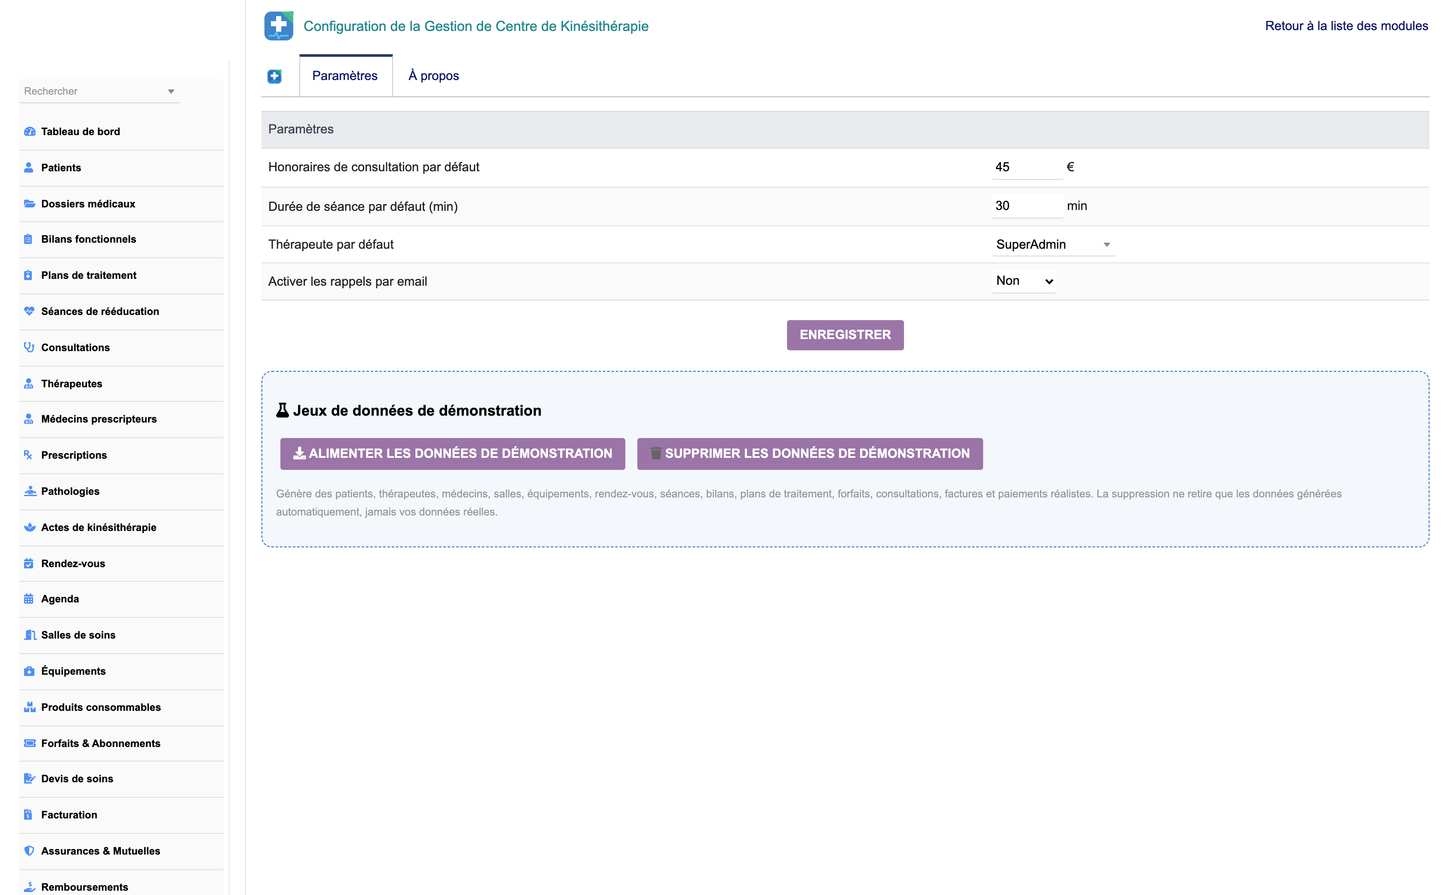1445x895 pixels.
Task: Click the Bilans fonctionnels clipboard icon
Action: point(29,240)
